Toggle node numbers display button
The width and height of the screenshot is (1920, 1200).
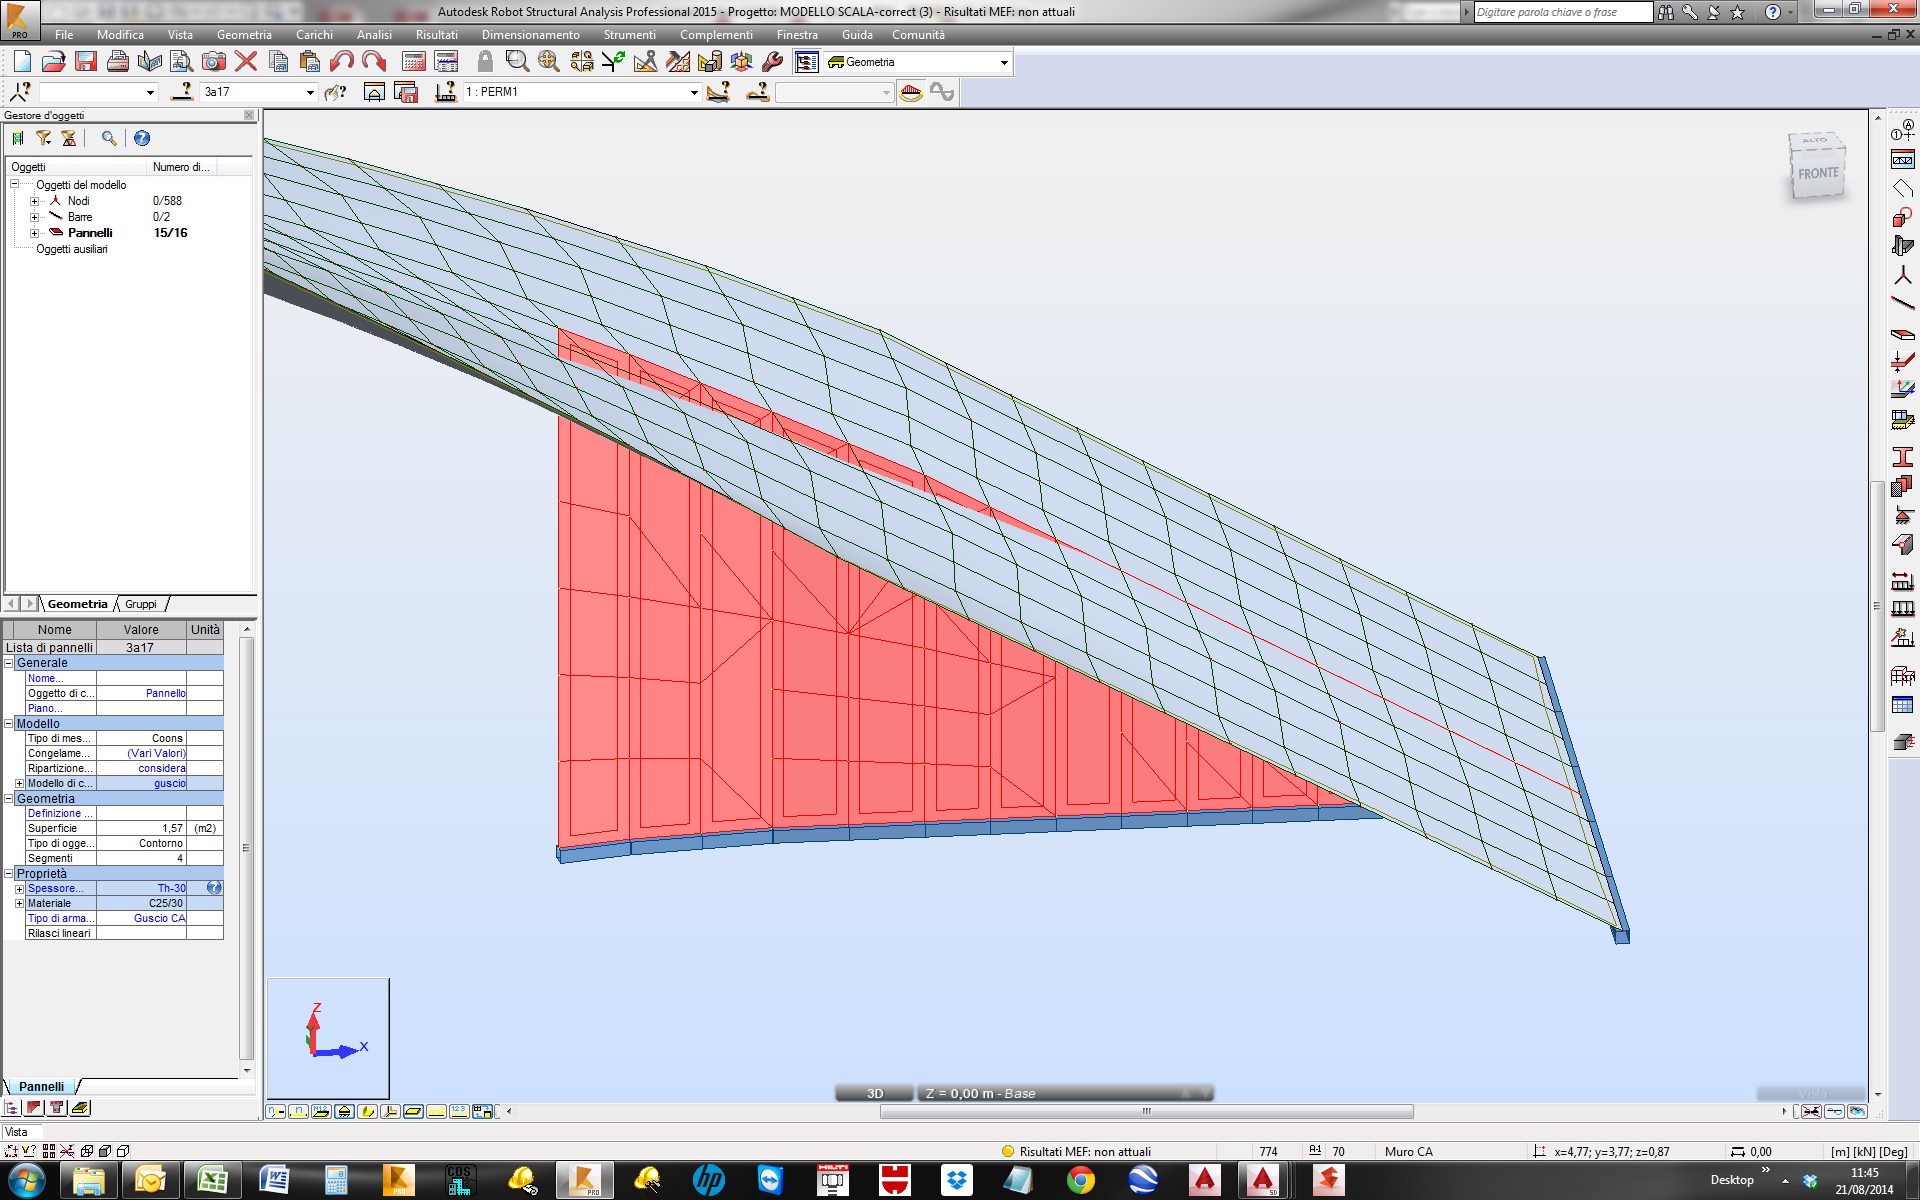276,1111
